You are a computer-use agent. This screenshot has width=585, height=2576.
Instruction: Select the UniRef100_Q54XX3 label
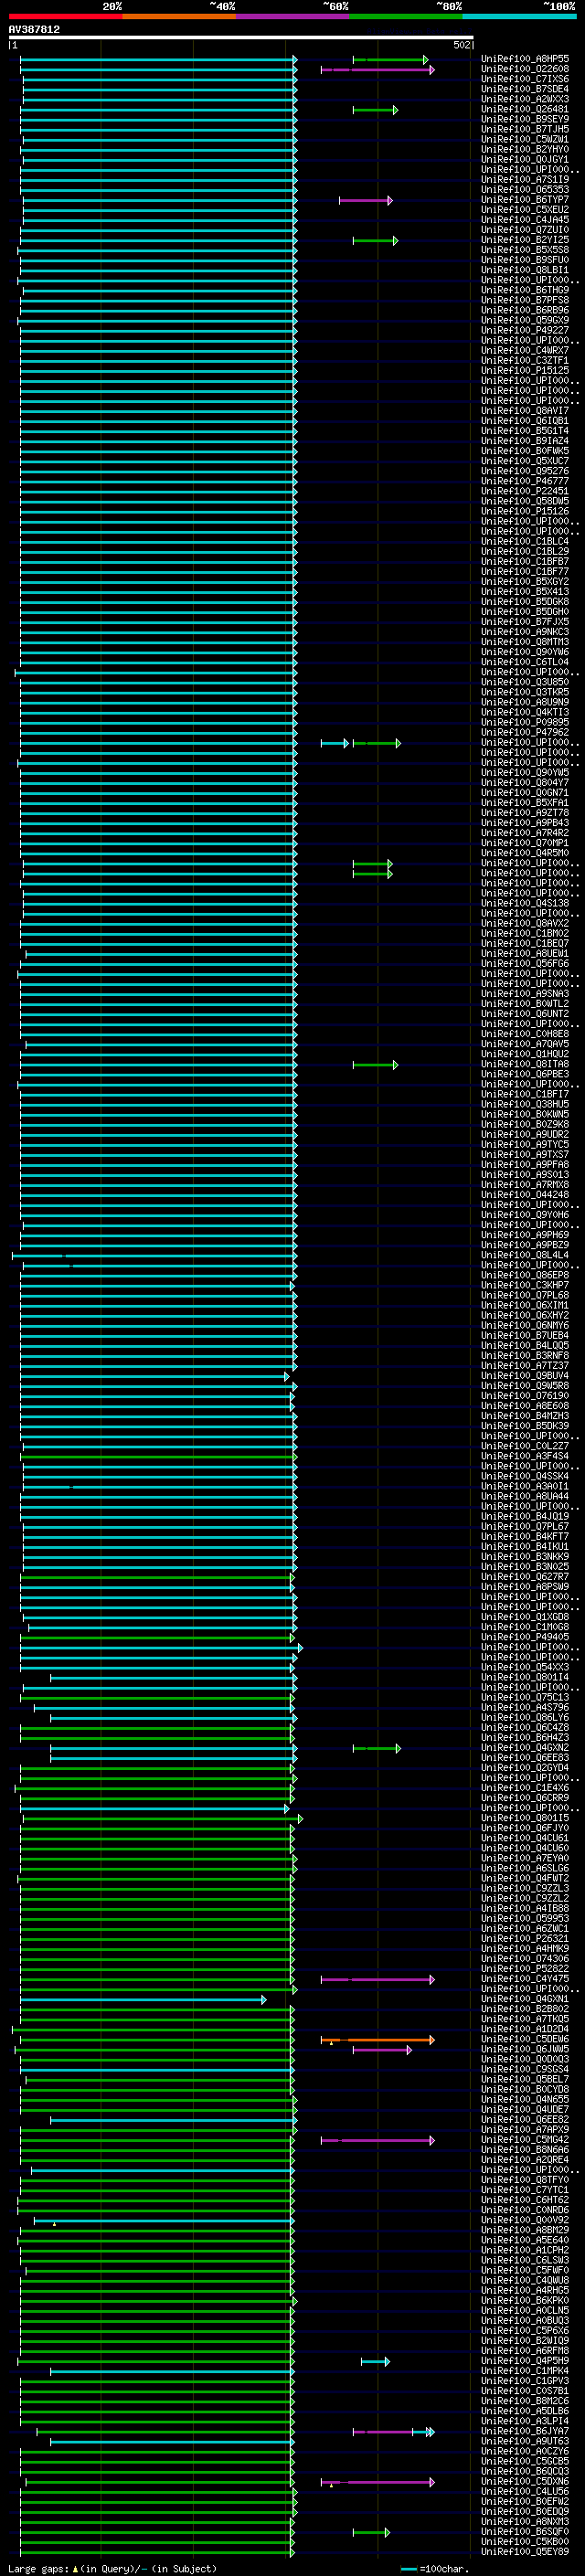click(524, 1667)
